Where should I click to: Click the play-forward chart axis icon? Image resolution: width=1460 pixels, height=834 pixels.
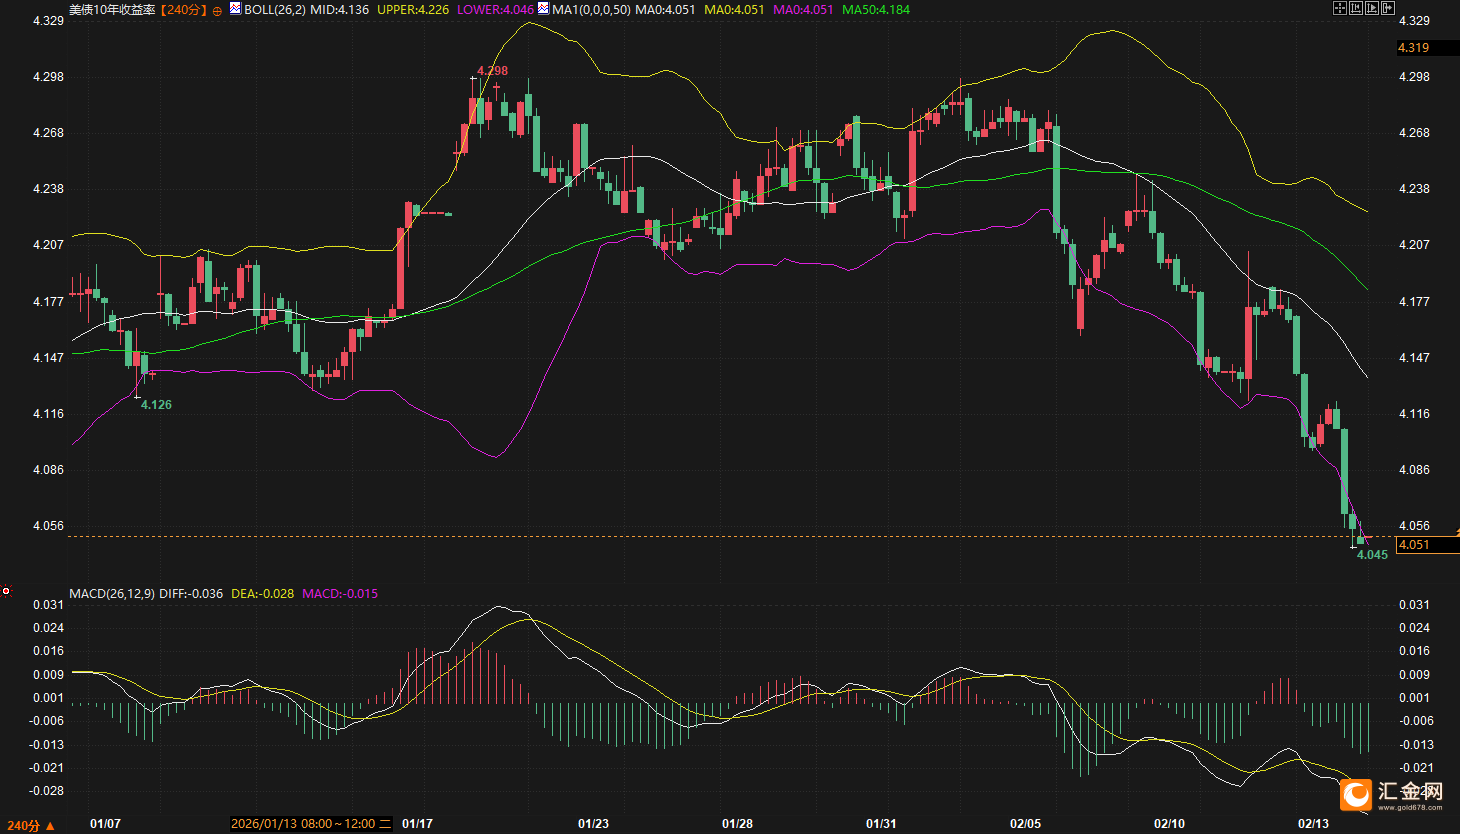click(x=1372, y=8)
